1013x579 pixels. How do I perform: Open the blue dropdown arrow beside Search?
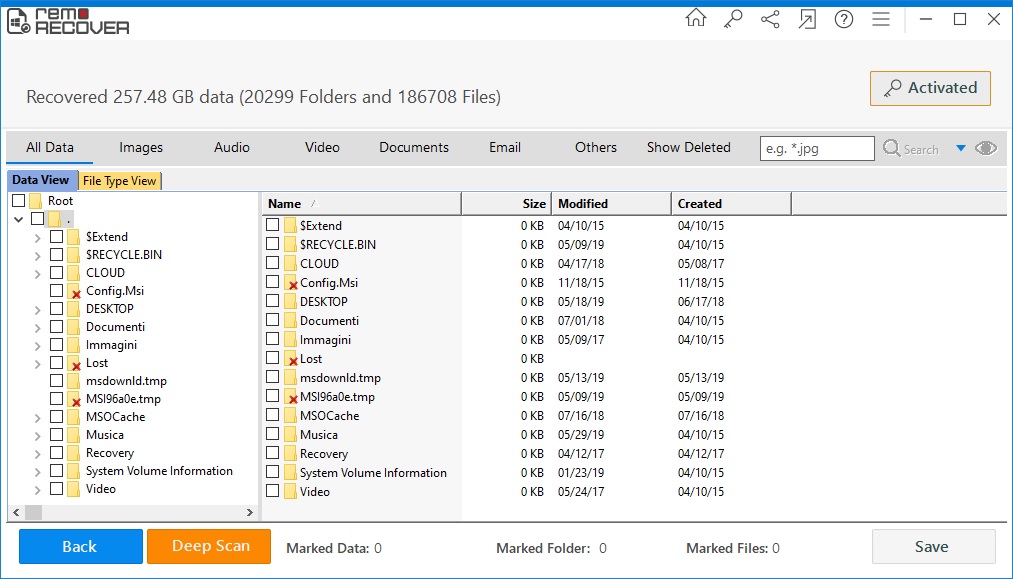pos(960,148)
